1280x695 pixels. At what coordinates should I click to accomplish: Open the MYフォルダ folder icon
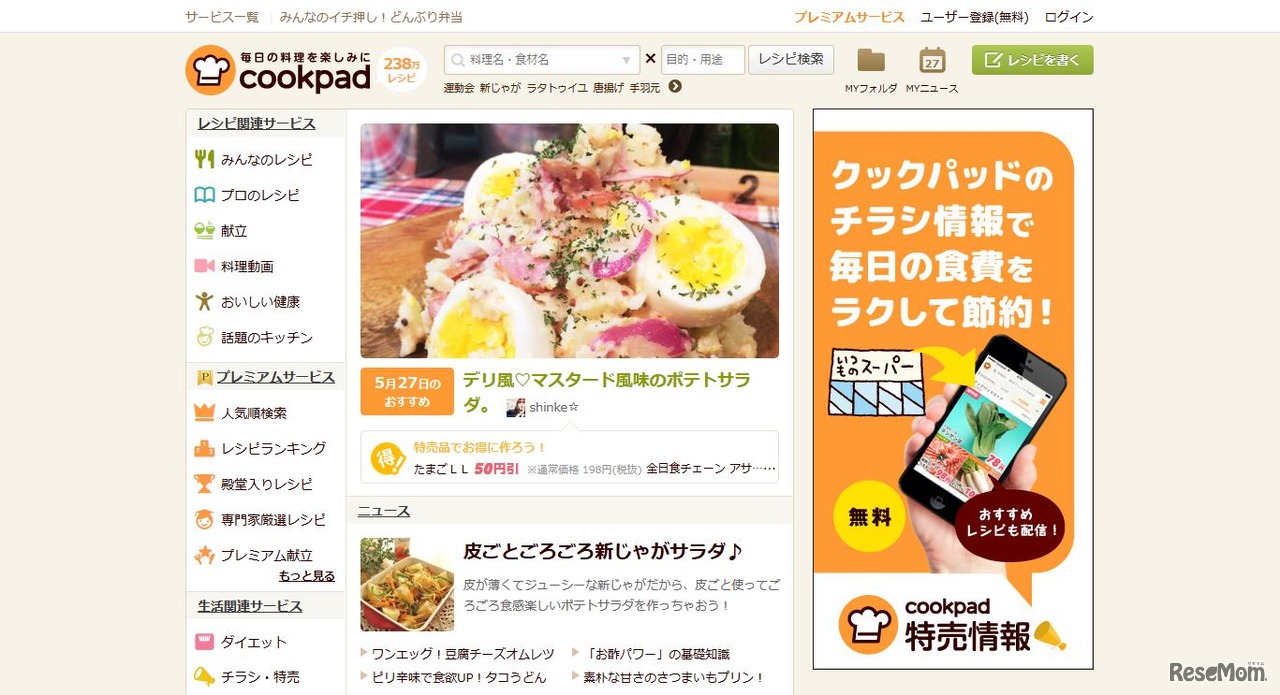click(871, 60)
